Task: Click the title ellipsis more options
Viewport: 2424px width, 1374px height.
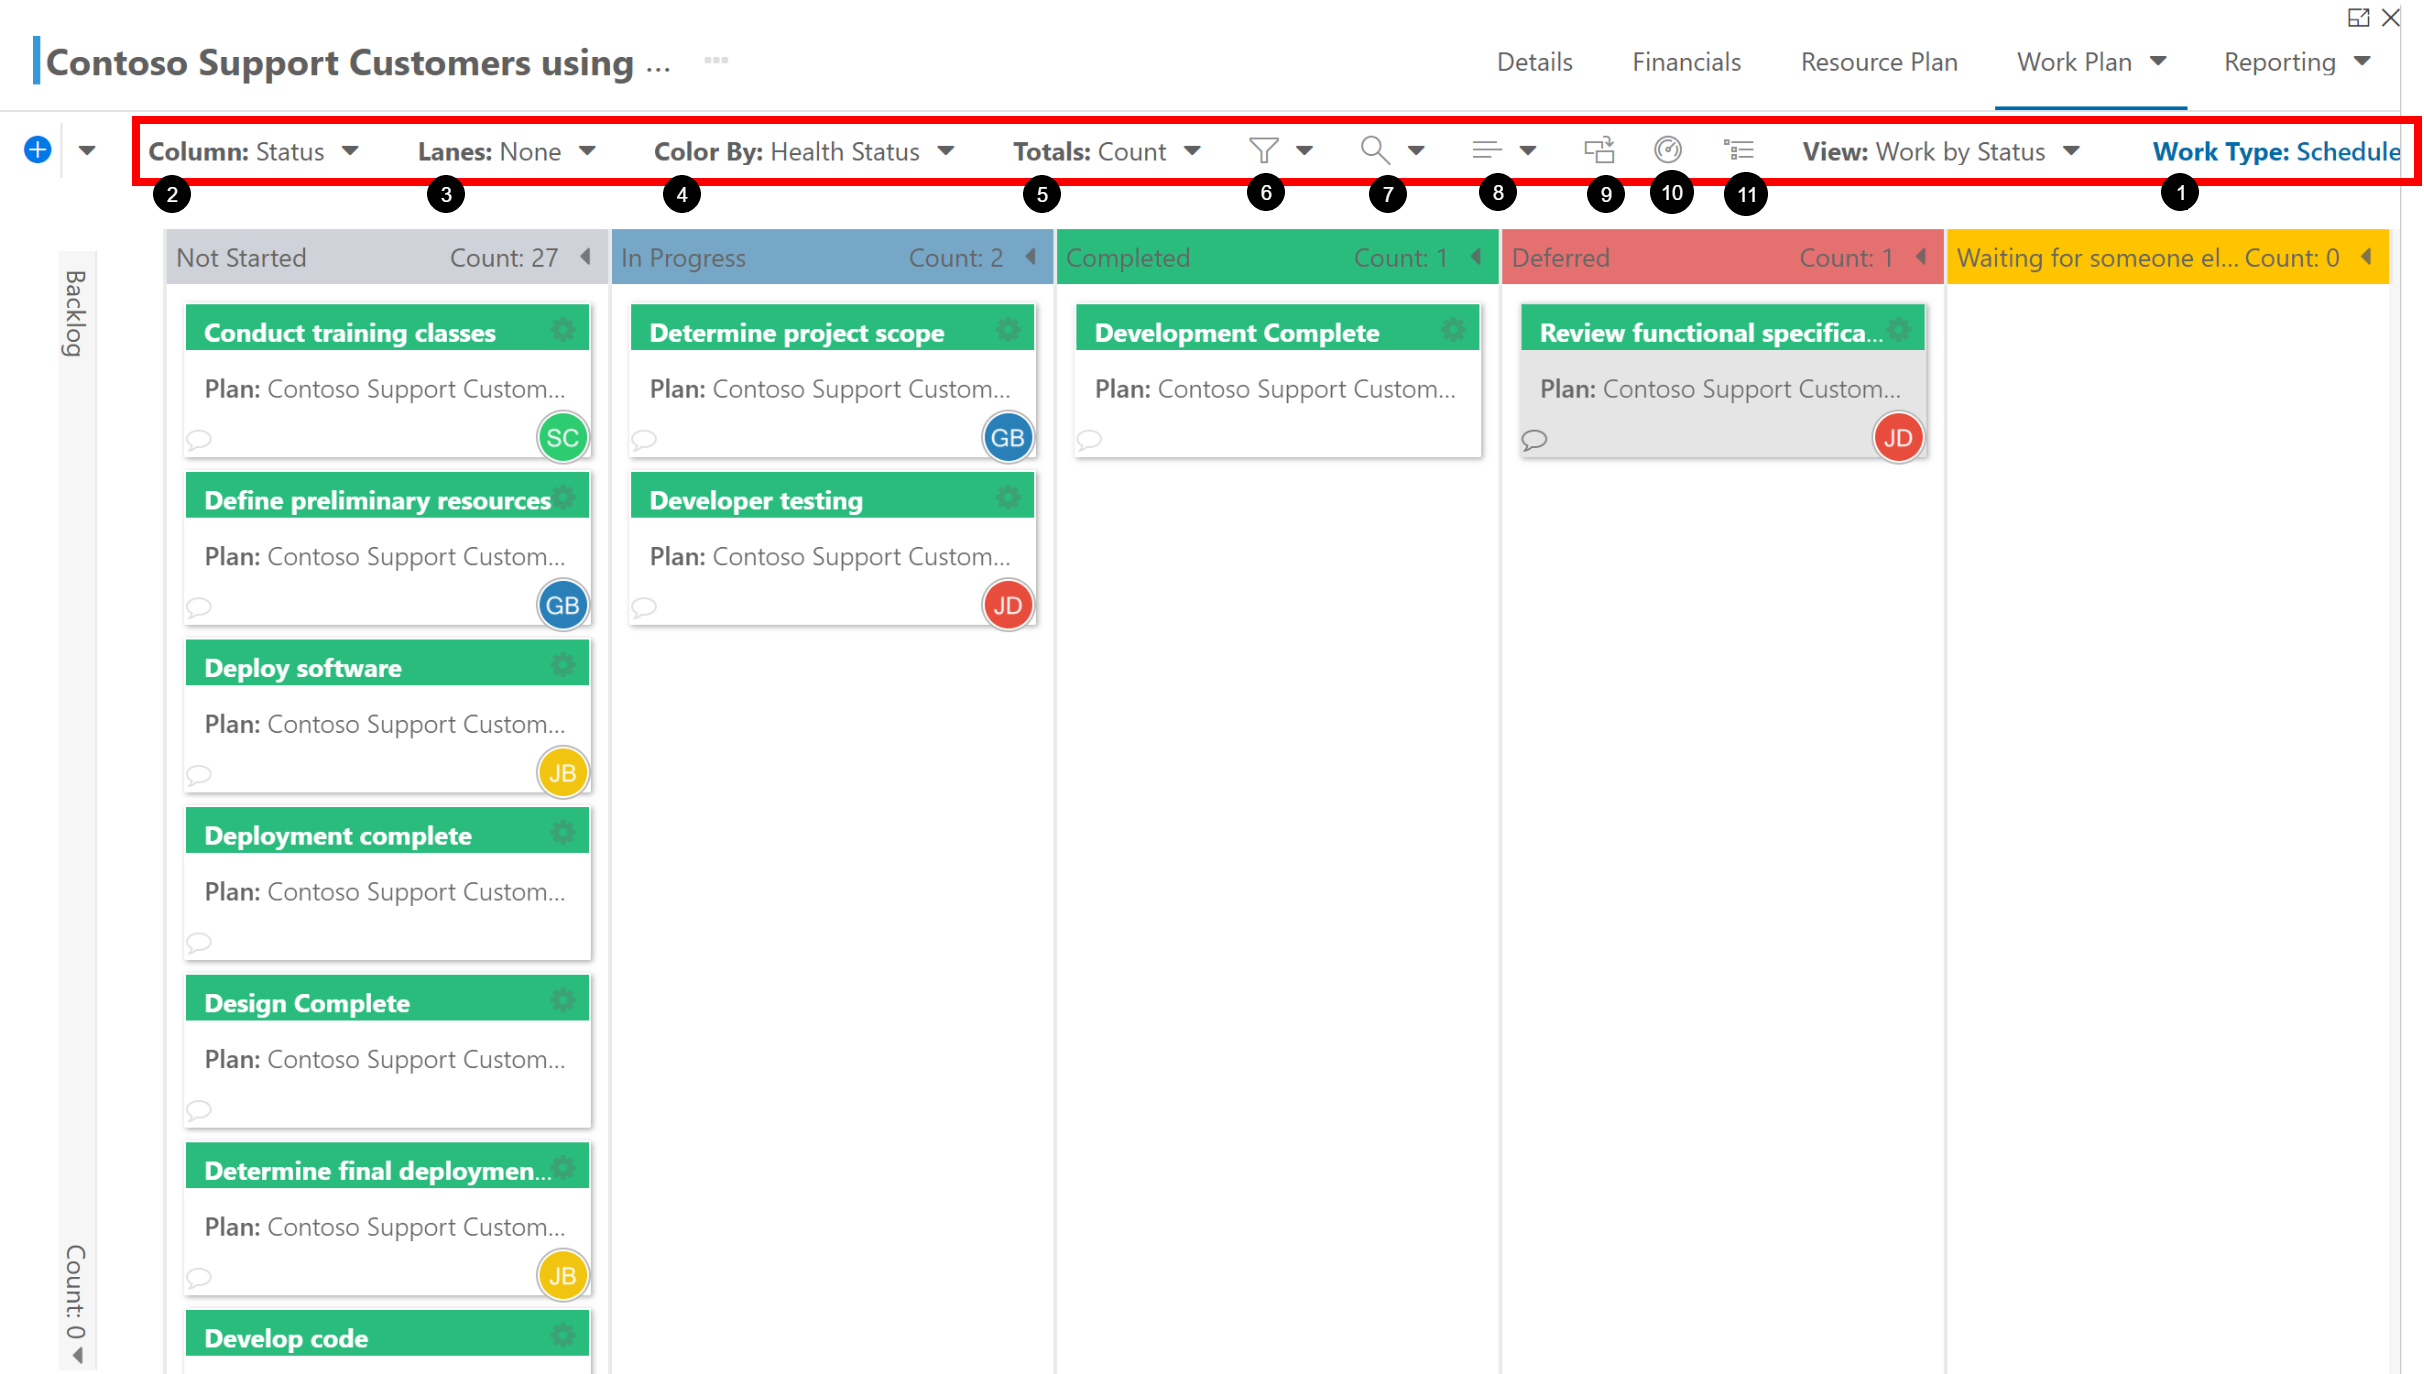Action: coord(716,61)
